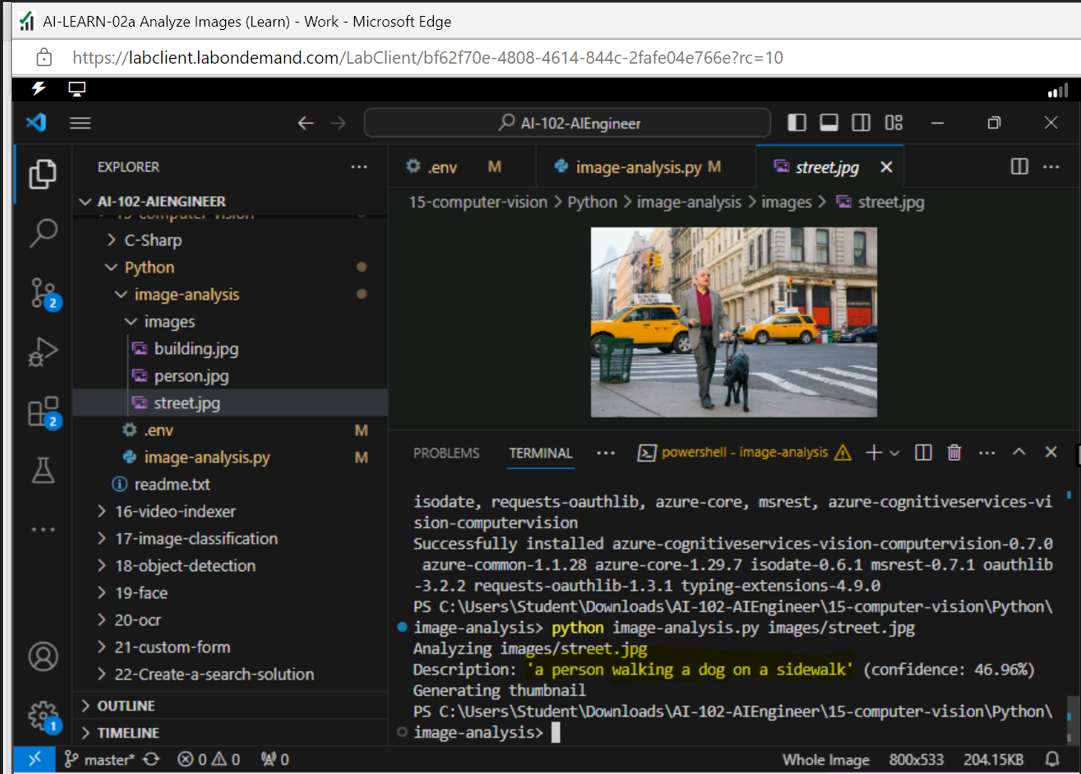Image resolution: width=1081 pixels, height=774 pixels.
Task: Open the Extensions view
Action: point(44,411)
